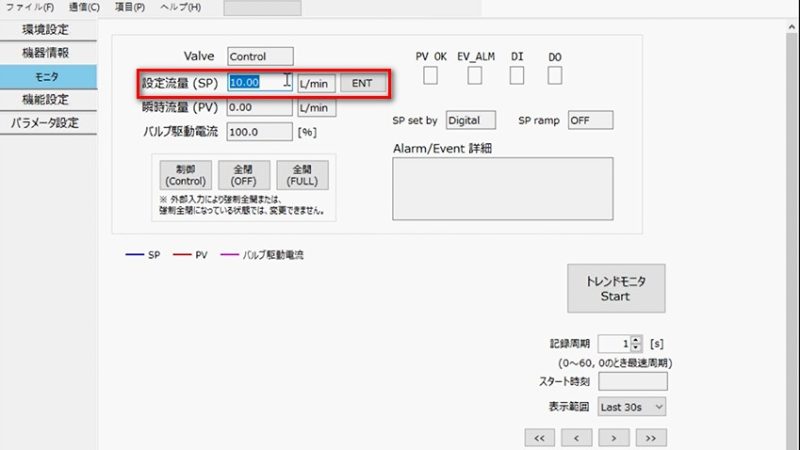Jump to last trend page with >> button
The width and height of the screenshot is (800, 450).
(650, 438)
